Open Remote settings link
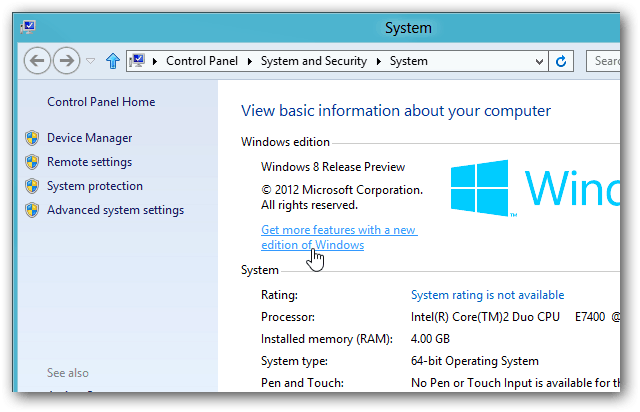640x412 pixels. [x=89, y=162]
